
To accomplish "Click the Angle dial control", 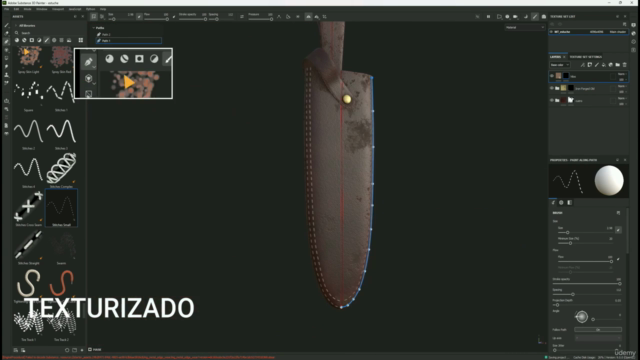I will tap(582, 316).
